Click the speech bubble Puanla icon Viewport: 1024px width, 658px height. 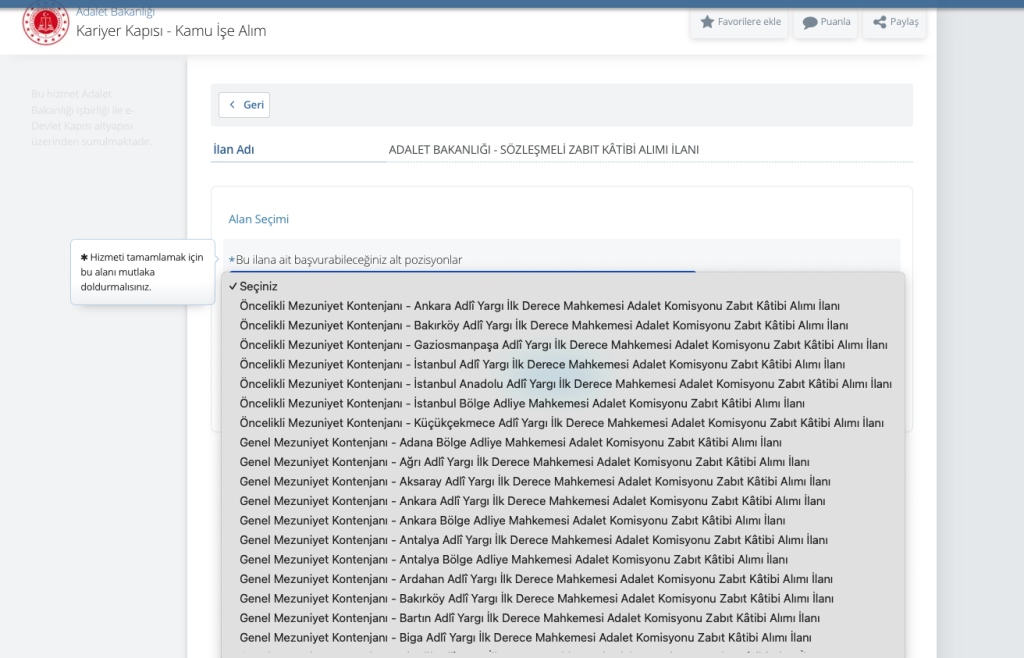click(810, 22)
